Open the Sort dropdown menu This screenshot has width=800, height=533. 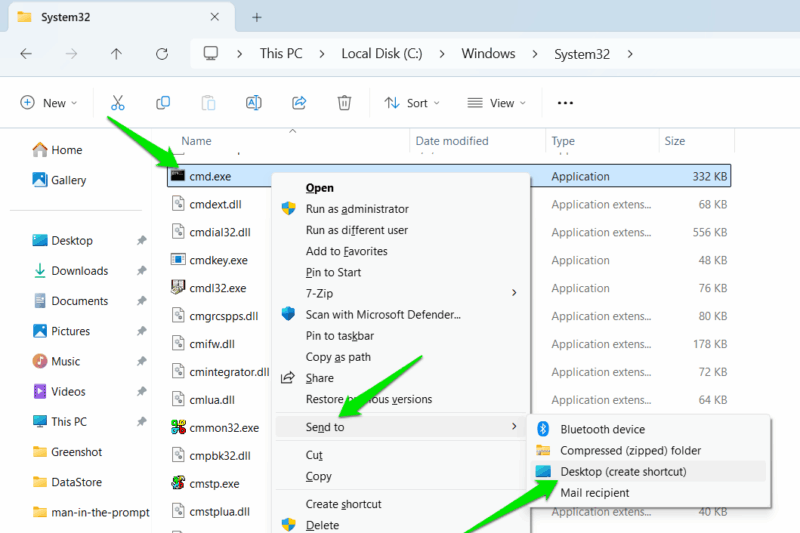coord(412,103)
